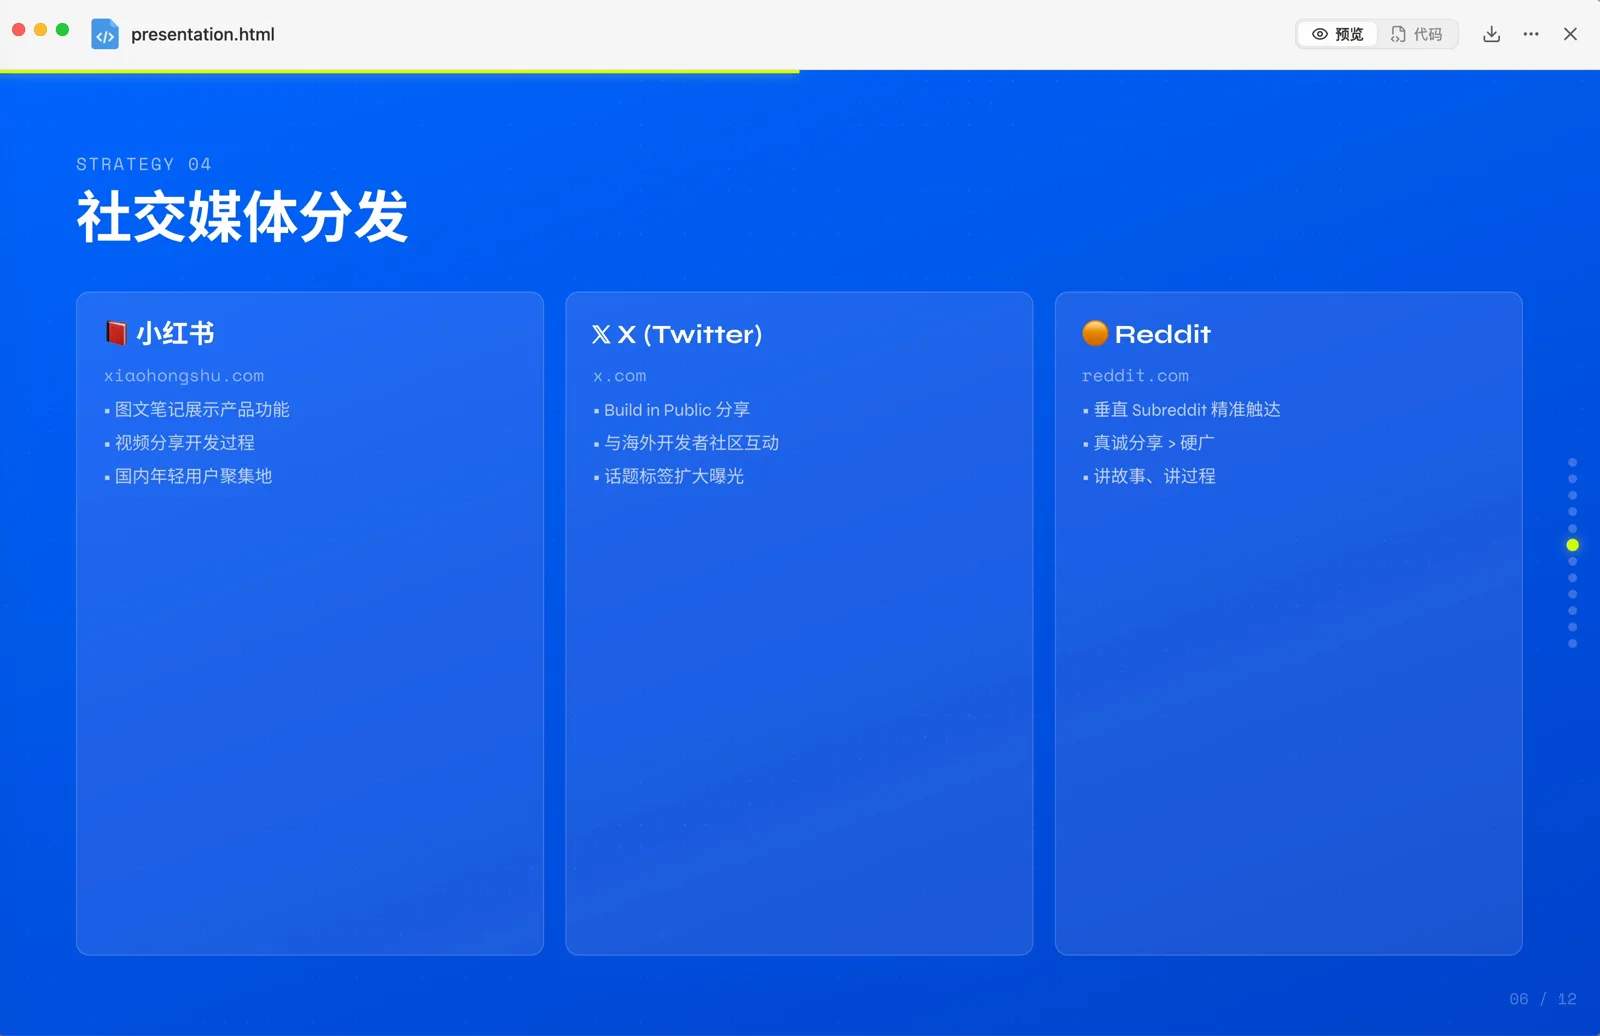
Task: Click the STRATEGY 04 label
Action: [144, 164]
